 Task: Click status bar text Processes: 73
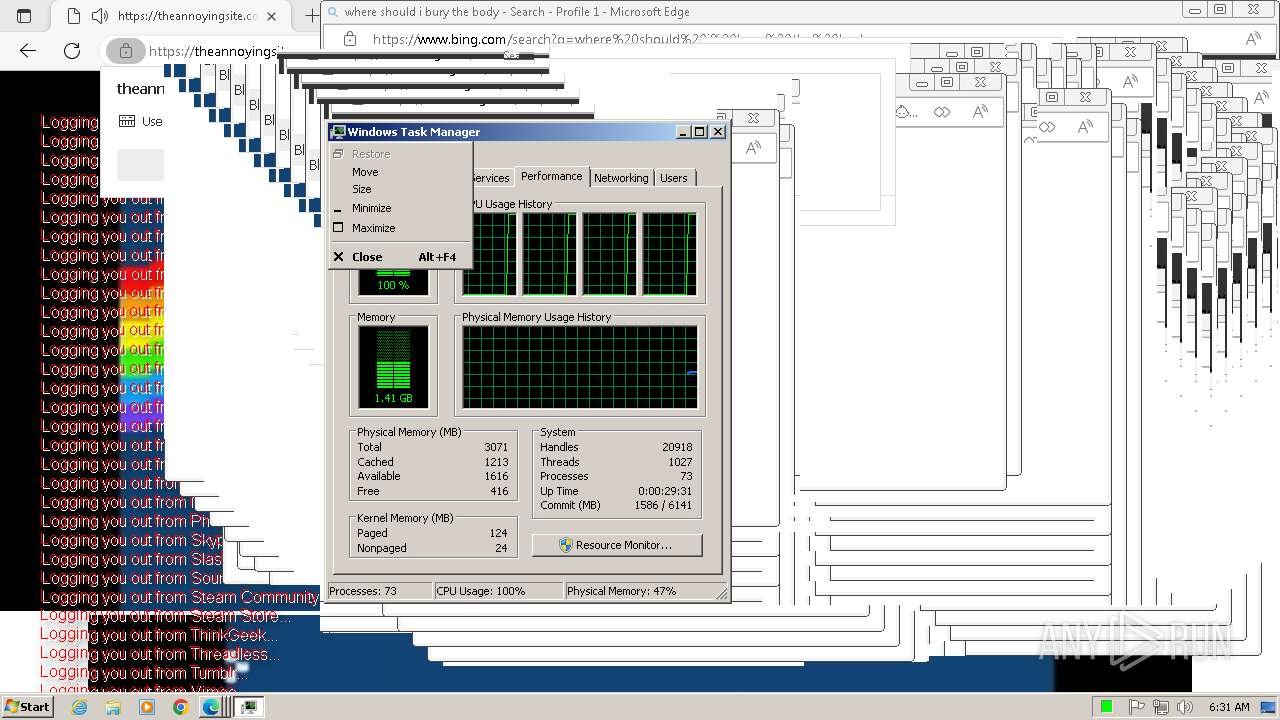pos(363,591)
